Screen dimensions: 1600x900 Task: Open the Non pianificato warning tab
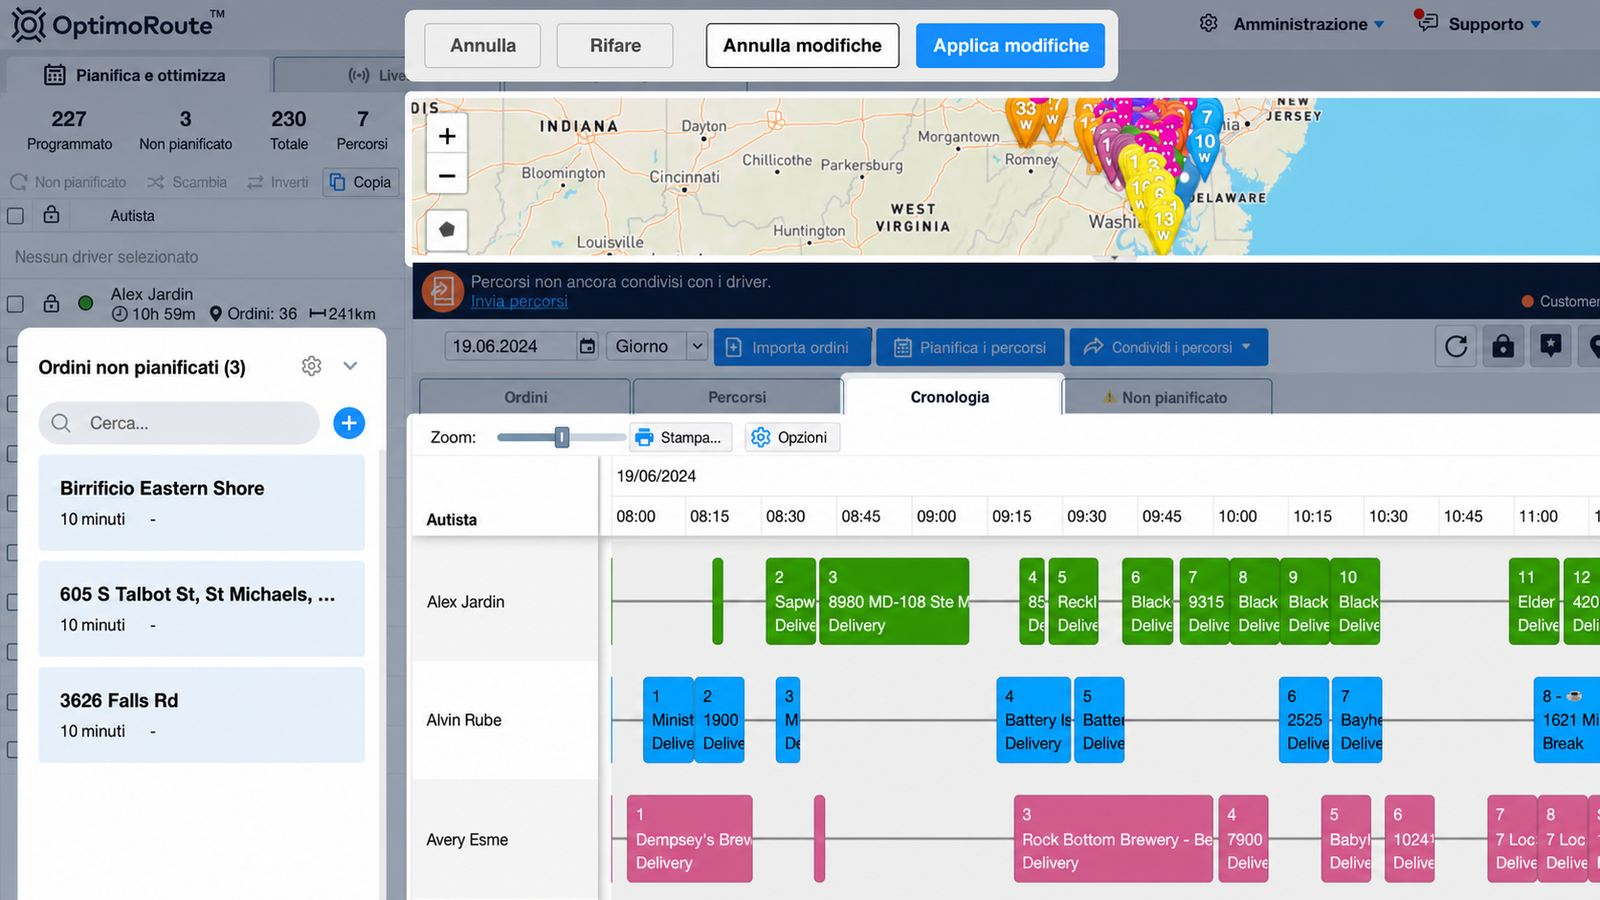1167,397
